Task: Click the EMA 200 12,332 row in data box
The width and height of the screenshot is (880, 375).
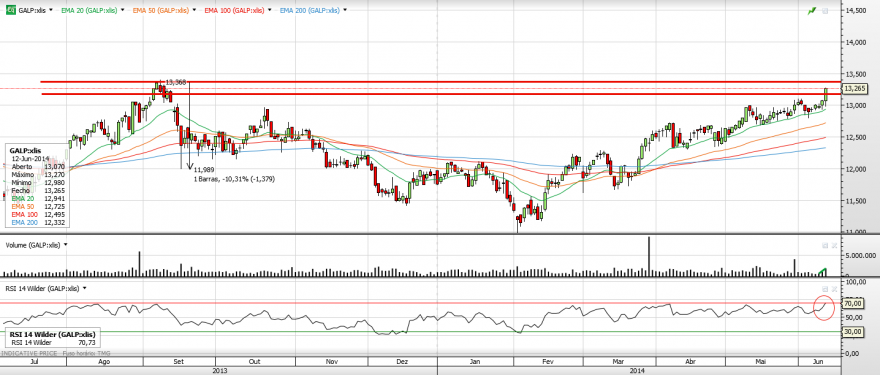Action: pos(38,223)
